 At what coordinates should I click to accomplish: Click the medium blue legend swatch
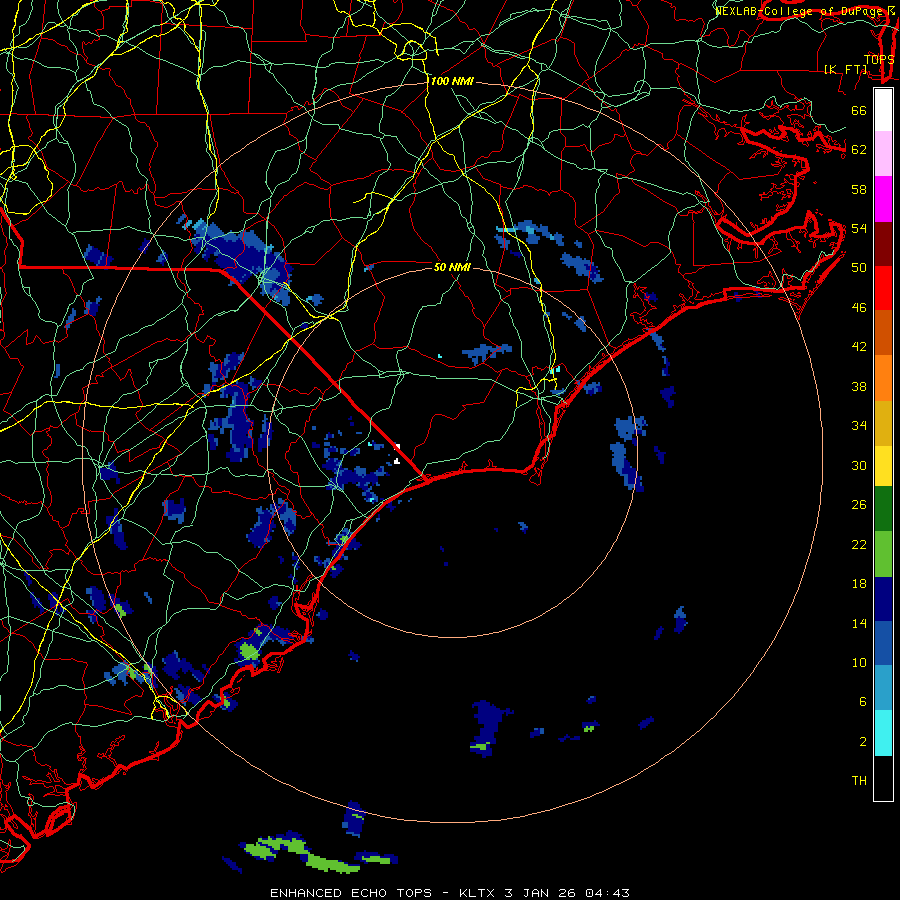click(x=883, y=643)
